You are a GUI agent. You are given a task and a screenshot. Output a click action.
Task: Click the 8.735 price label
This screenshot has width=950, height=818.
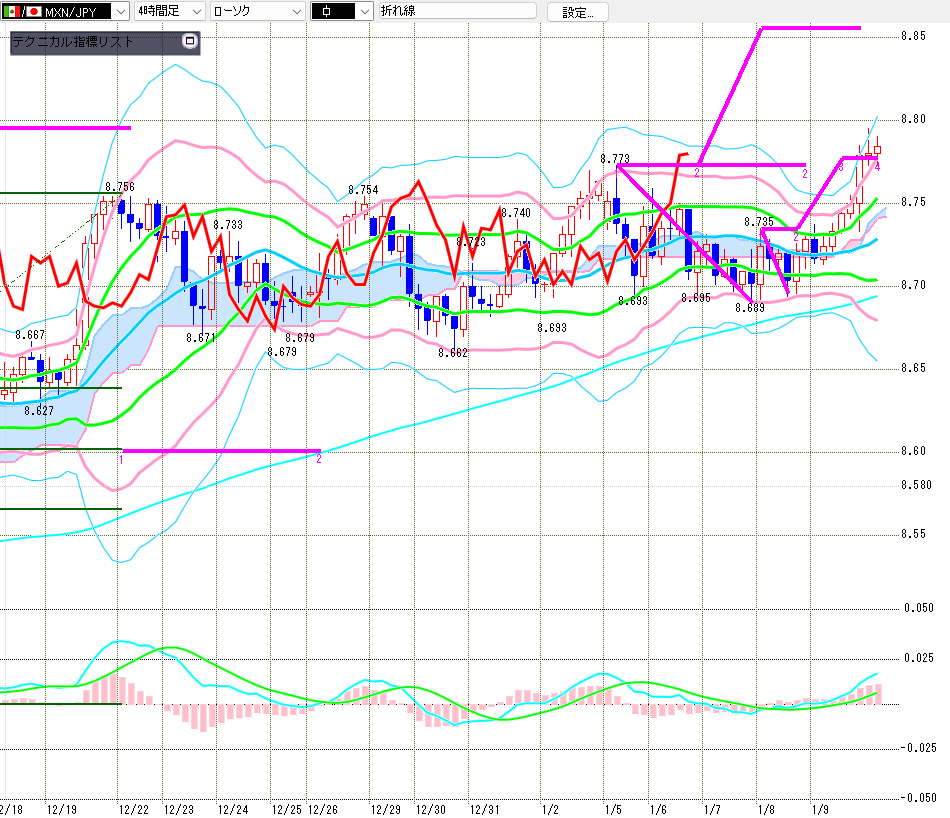pos(758,221)
